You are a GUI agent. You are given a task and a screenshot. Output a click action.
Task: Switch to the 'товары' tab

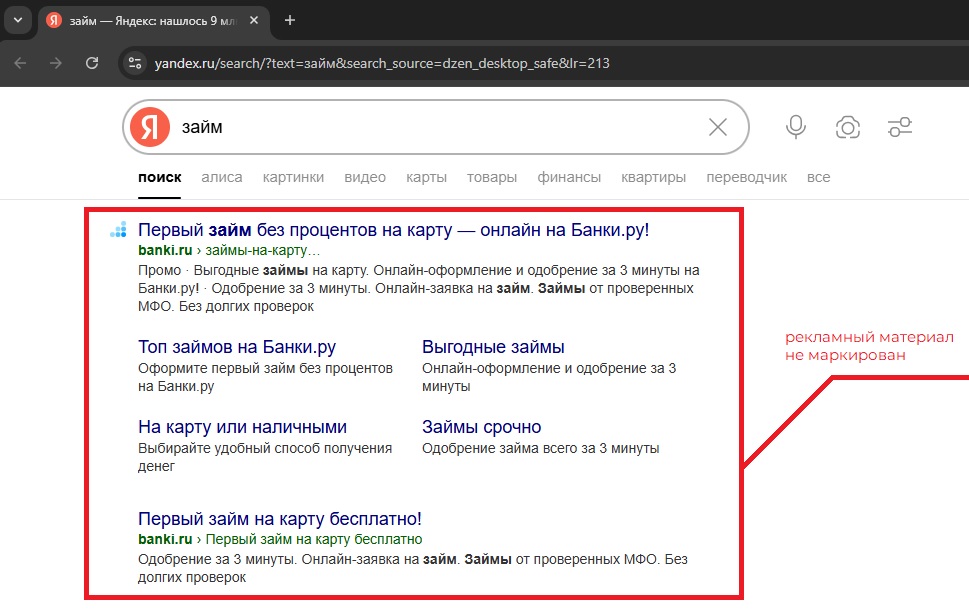(x=492, y=177)
